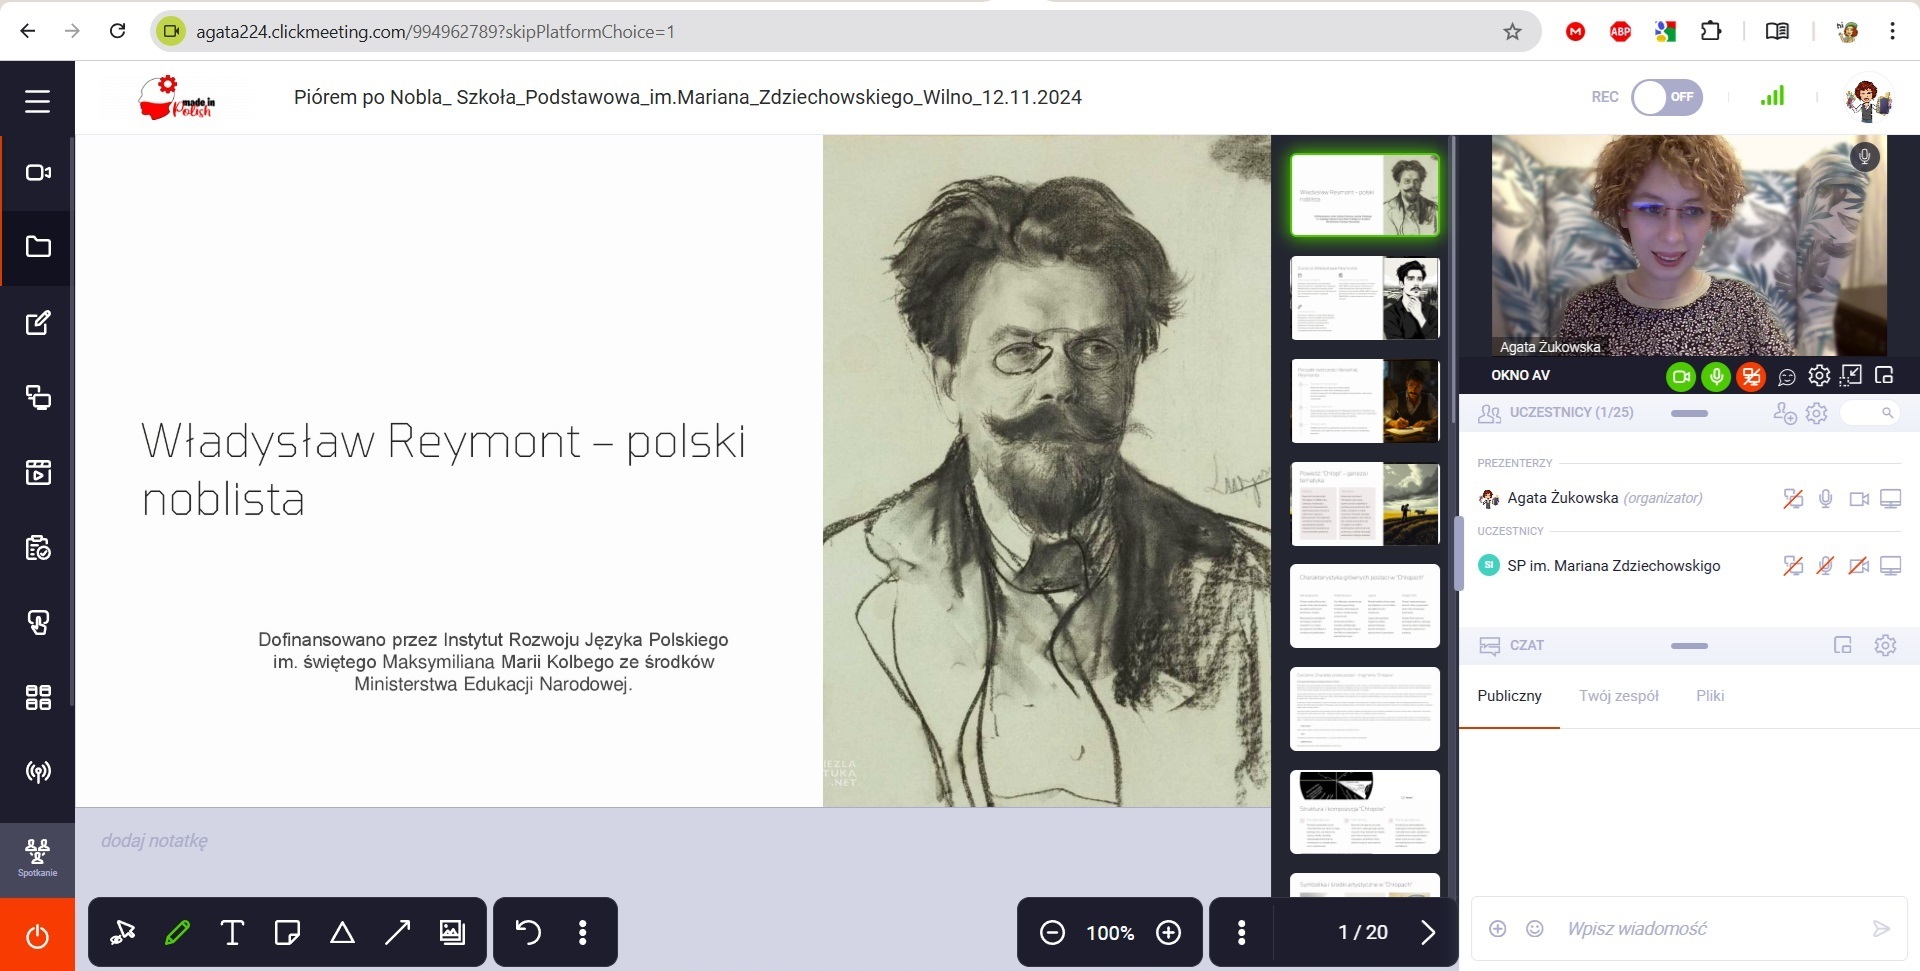Undo the last drawing action

click(528, 932)
